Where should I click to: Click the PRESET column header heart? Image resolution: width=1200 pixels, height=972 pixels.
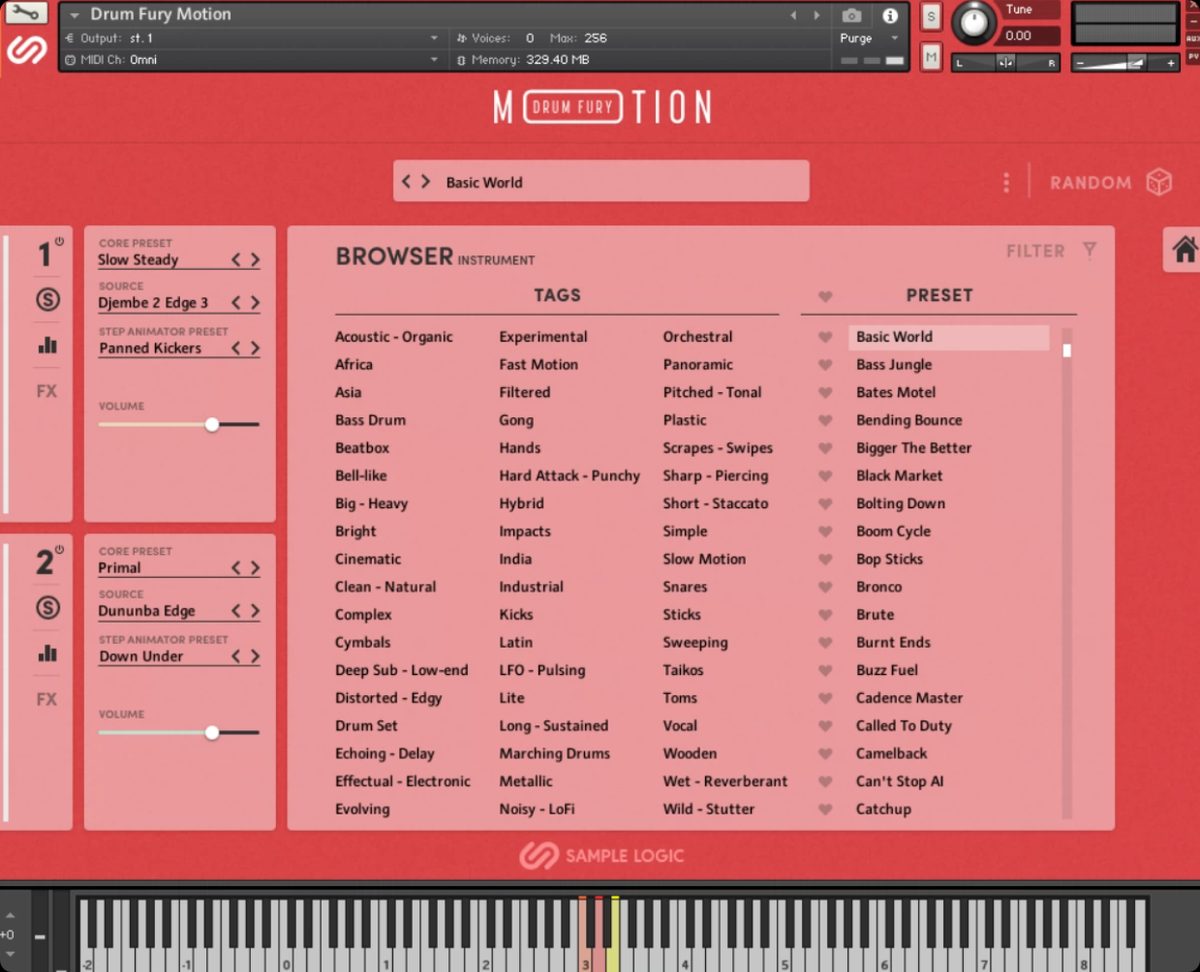[x=825, y=296]
